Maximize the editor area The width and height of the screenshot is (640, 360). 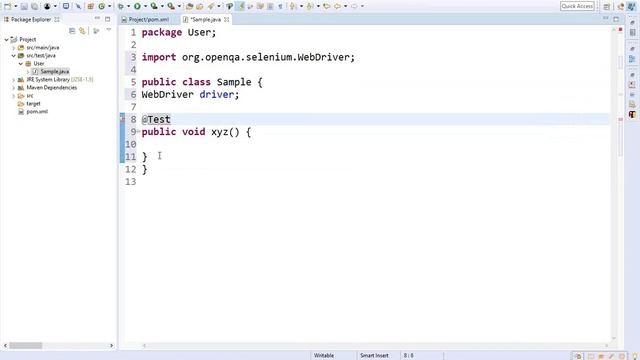(x=616, y=19)
